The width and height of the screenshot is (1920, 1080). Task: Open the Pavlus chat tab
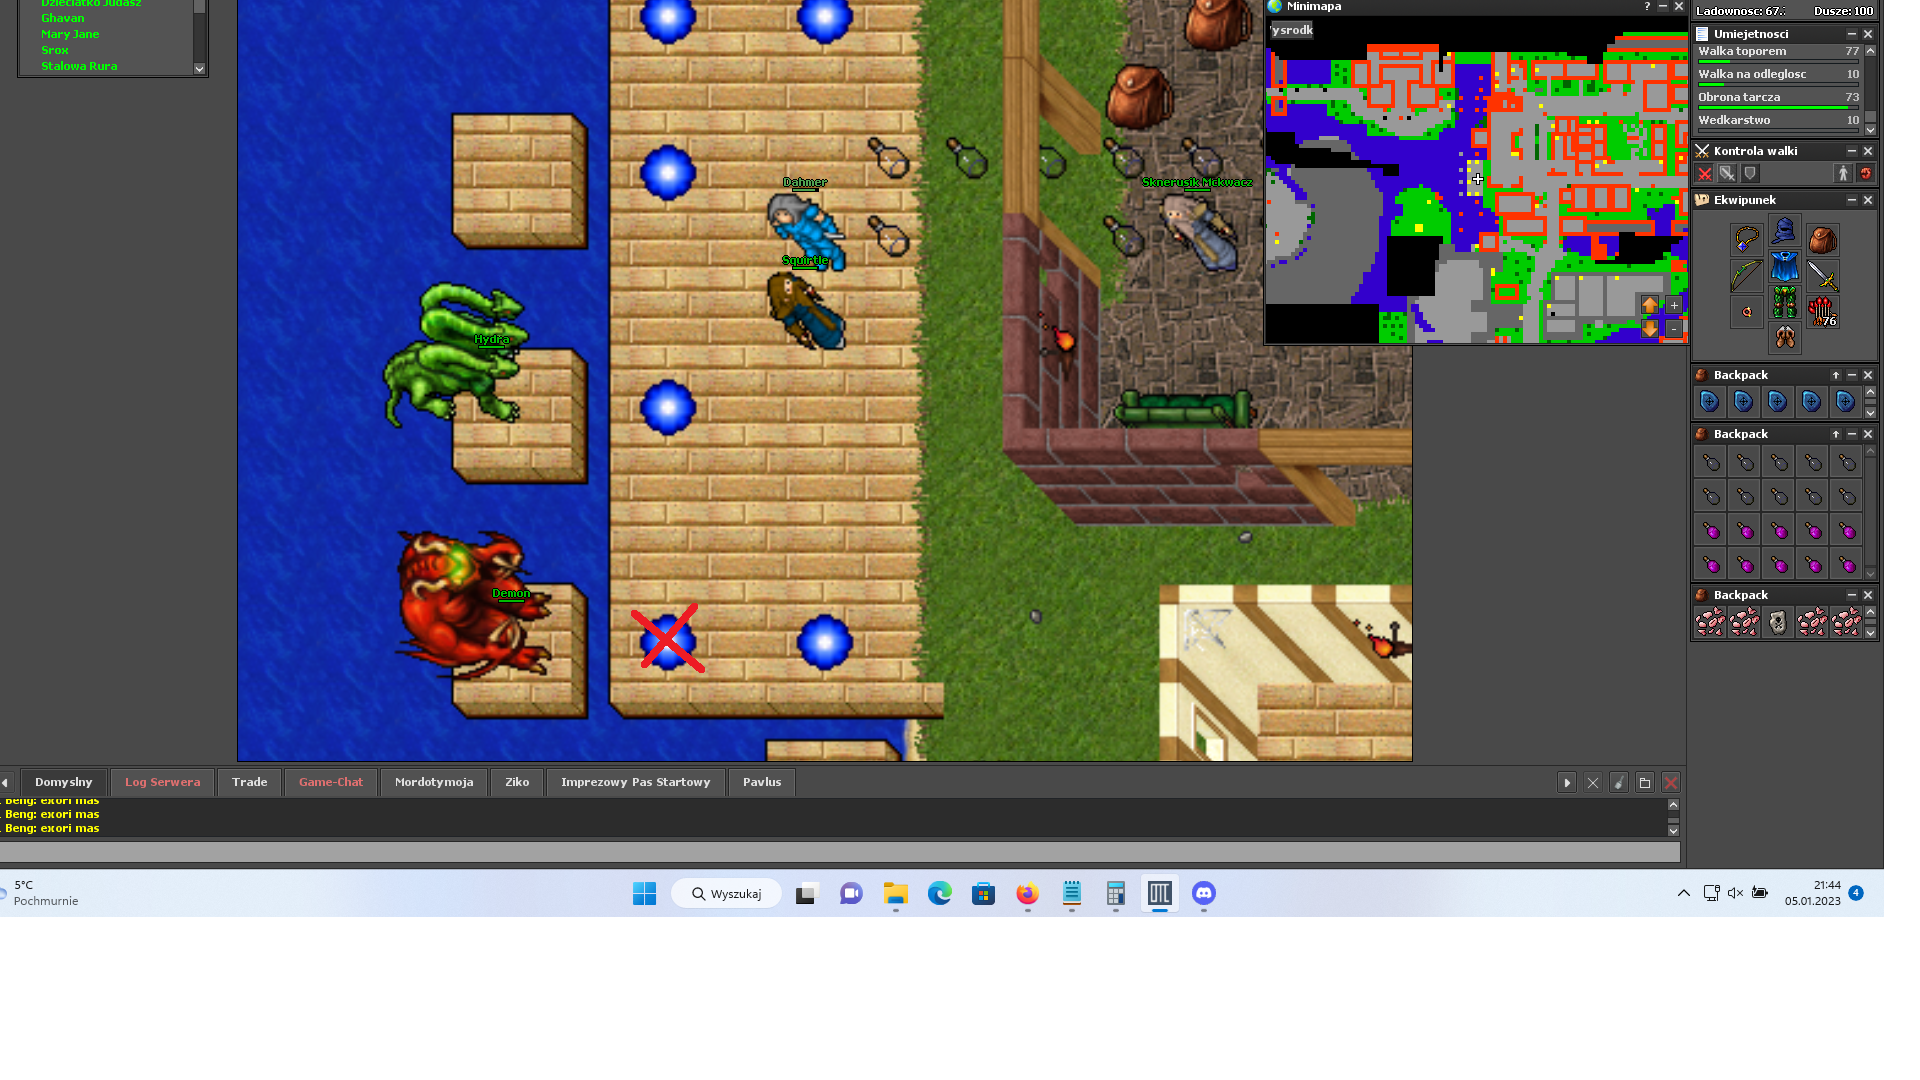pyautogui.click(x=762, y=782)
